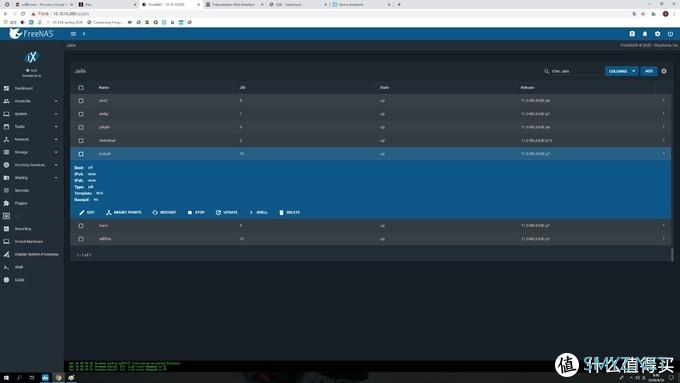Click the Windows taskbar search icon
Screen dimensions: 680x383
(x=19, y=378)
